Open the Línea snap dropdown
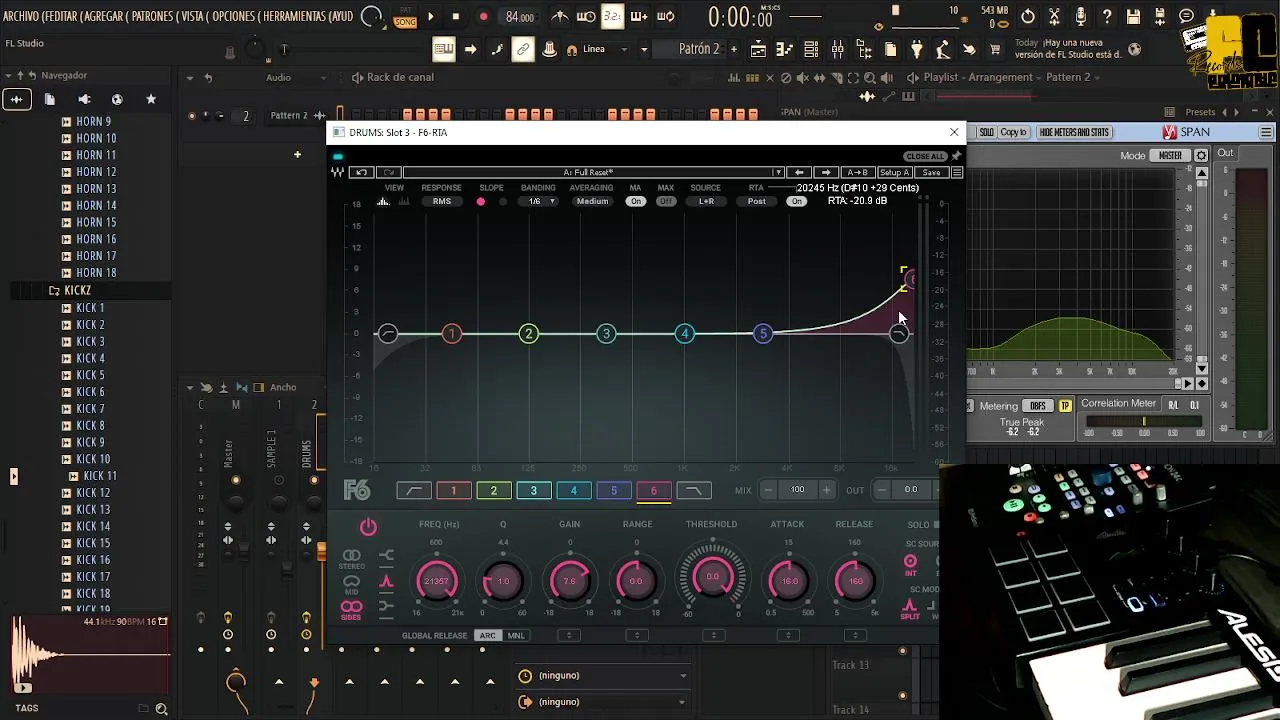This screenshot has width=1280, height=720. (x=605, y=49)
